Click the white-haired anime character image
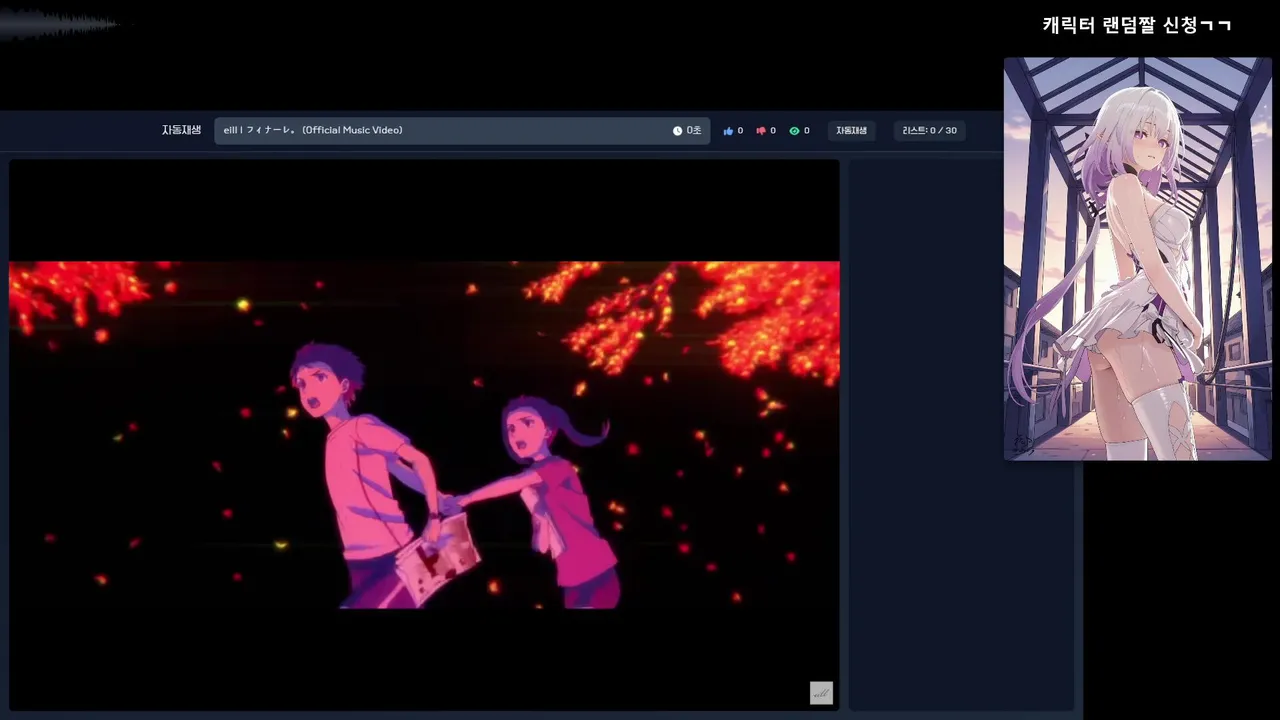Image resolution: width=1280 pixels, height=720 pixels. tap(1137, 259)
